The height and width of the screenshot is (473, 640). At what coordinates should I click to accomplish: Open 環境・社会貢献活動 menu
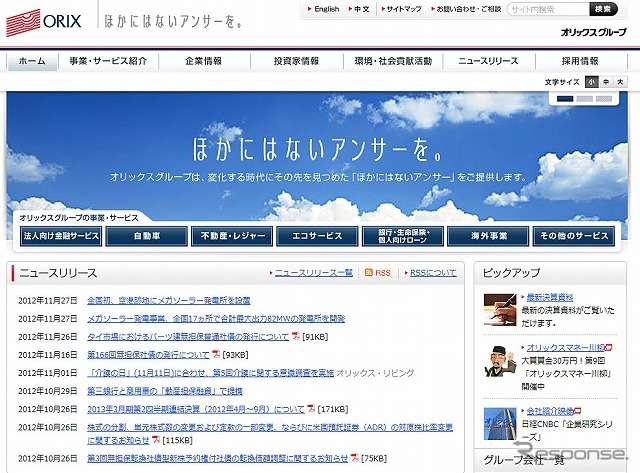[393, 62]
